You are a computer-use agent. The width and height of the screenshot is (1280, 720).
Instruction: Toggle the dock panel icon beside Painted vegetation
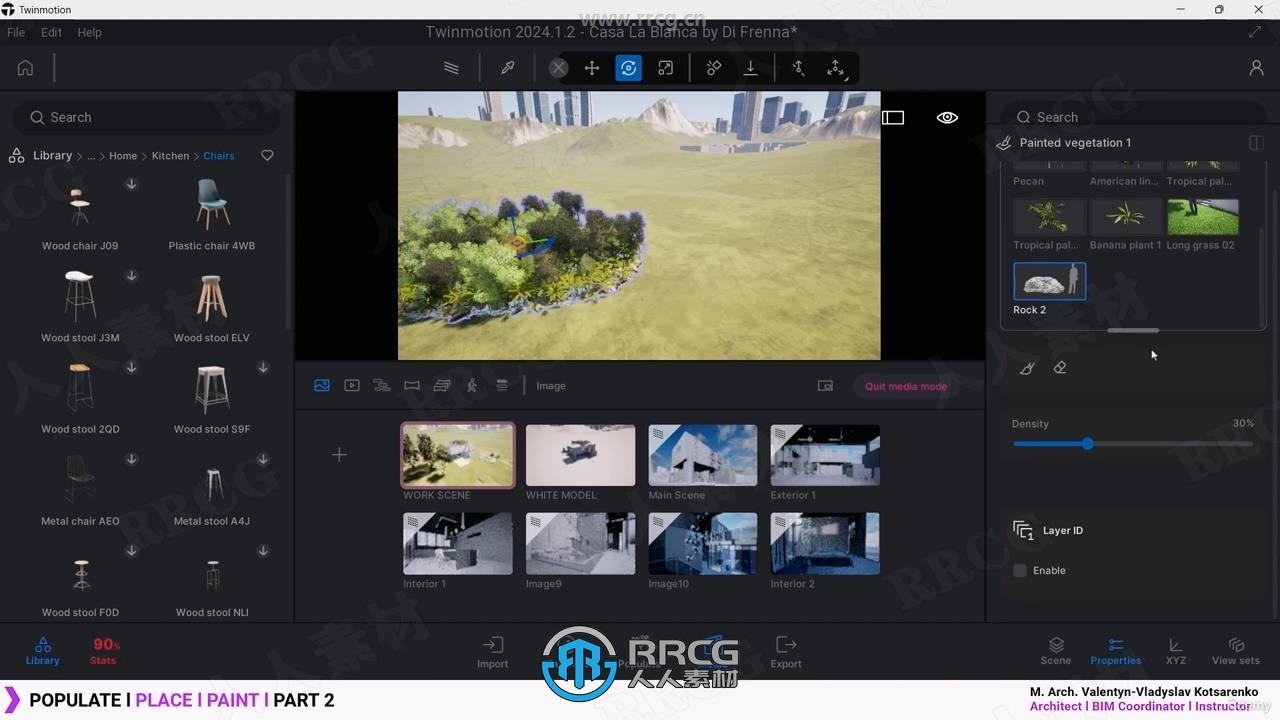click(x=1256, y=143)
